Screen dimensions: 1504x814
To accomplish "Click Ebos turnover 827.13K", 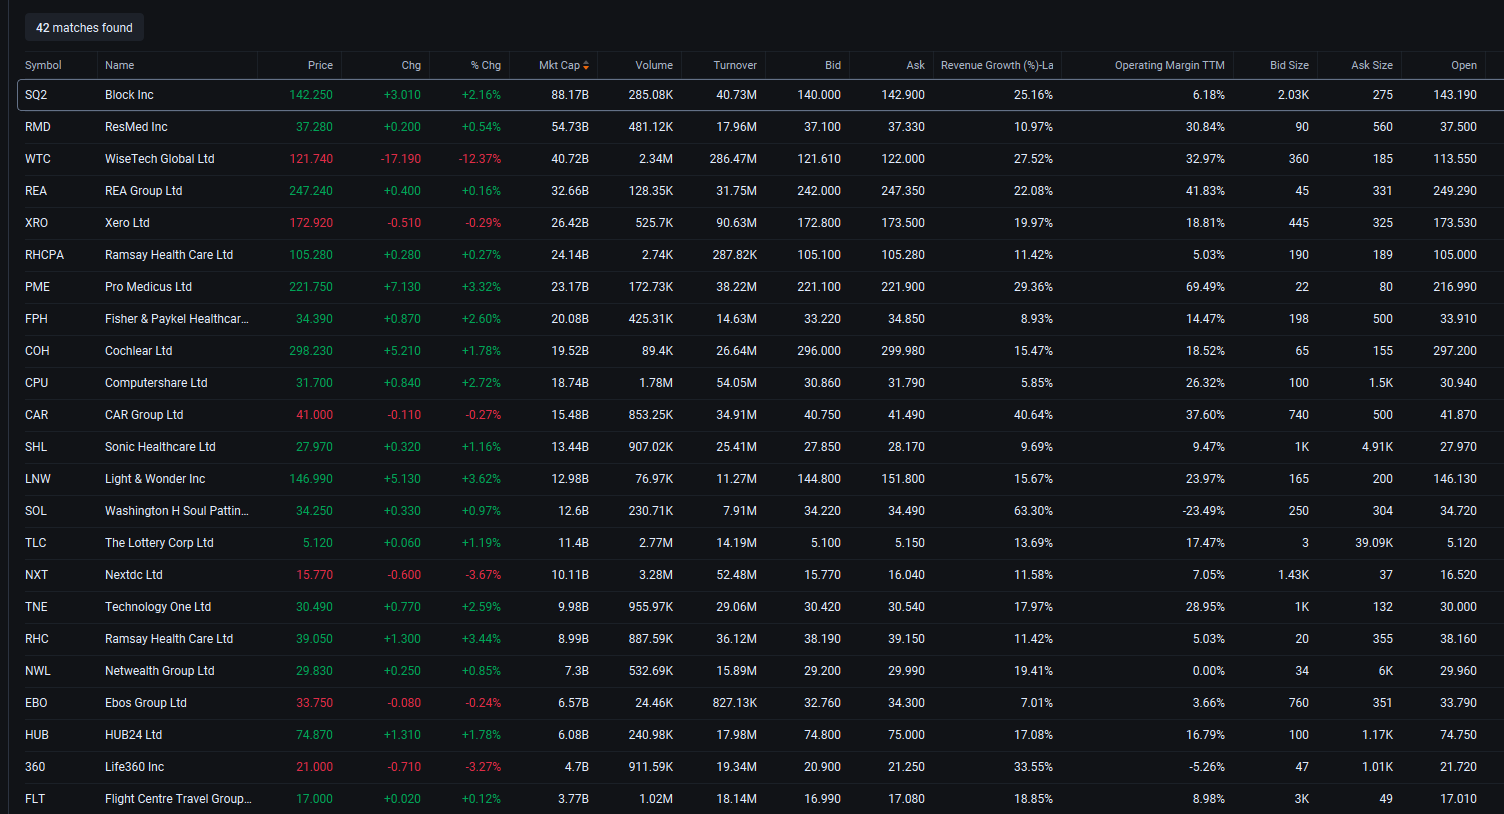I will click(735, 703).
